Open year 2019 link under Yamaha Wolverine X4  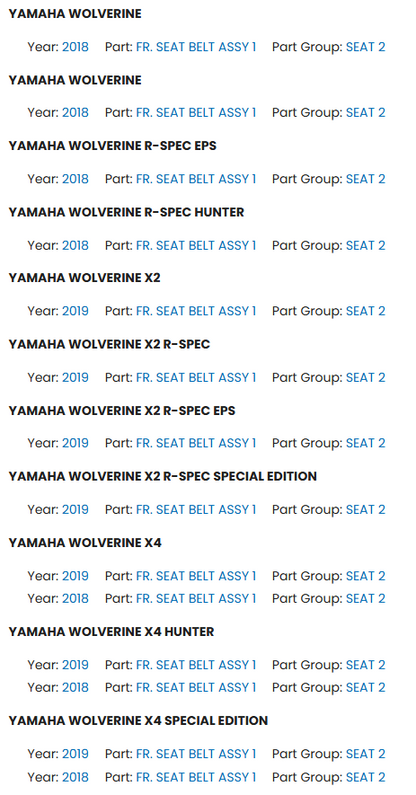[x=75, y=576]
